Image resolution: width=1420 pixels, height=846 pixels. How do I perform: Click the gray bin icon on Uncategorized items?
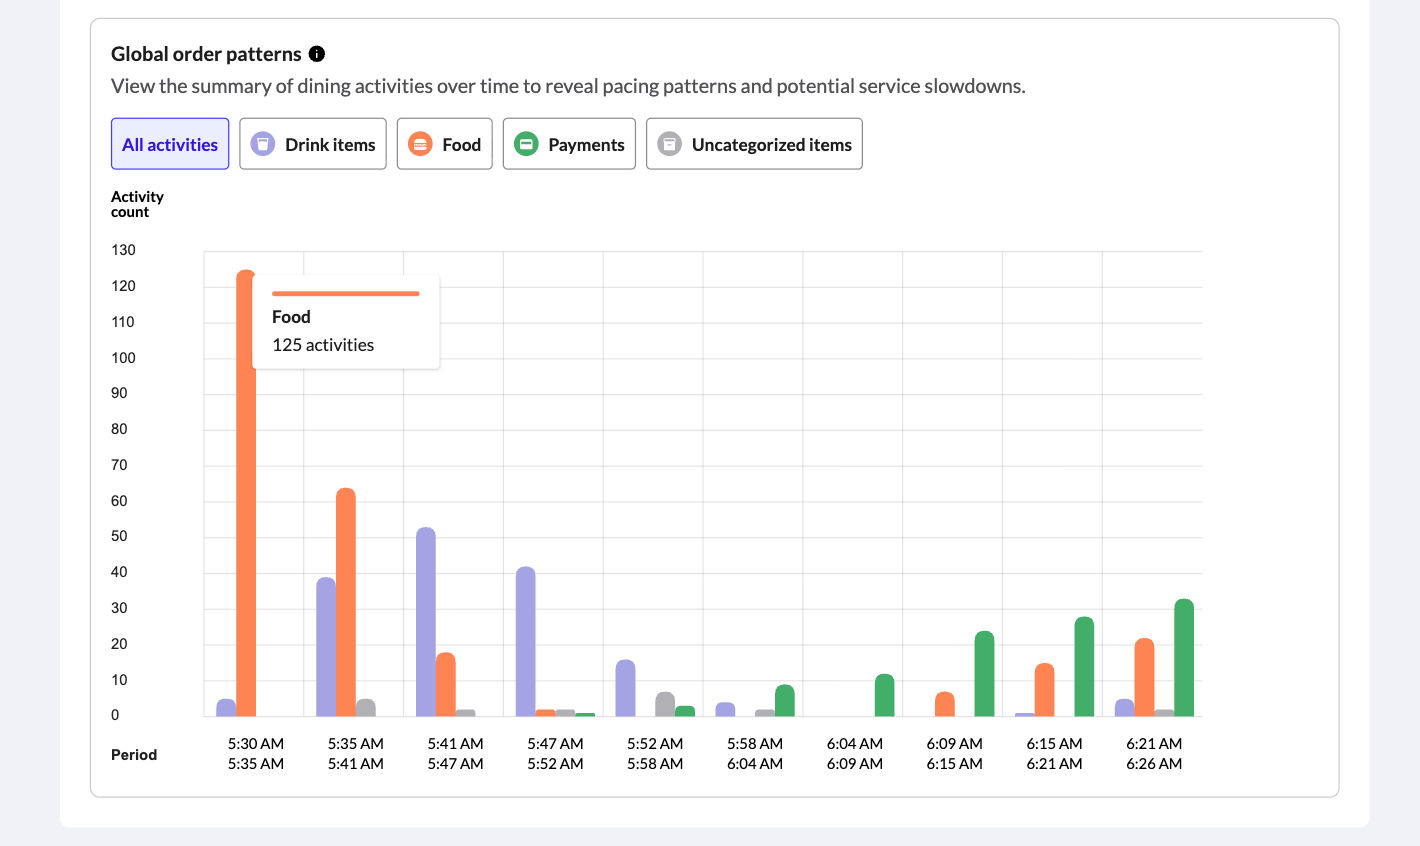click(669, 143)
